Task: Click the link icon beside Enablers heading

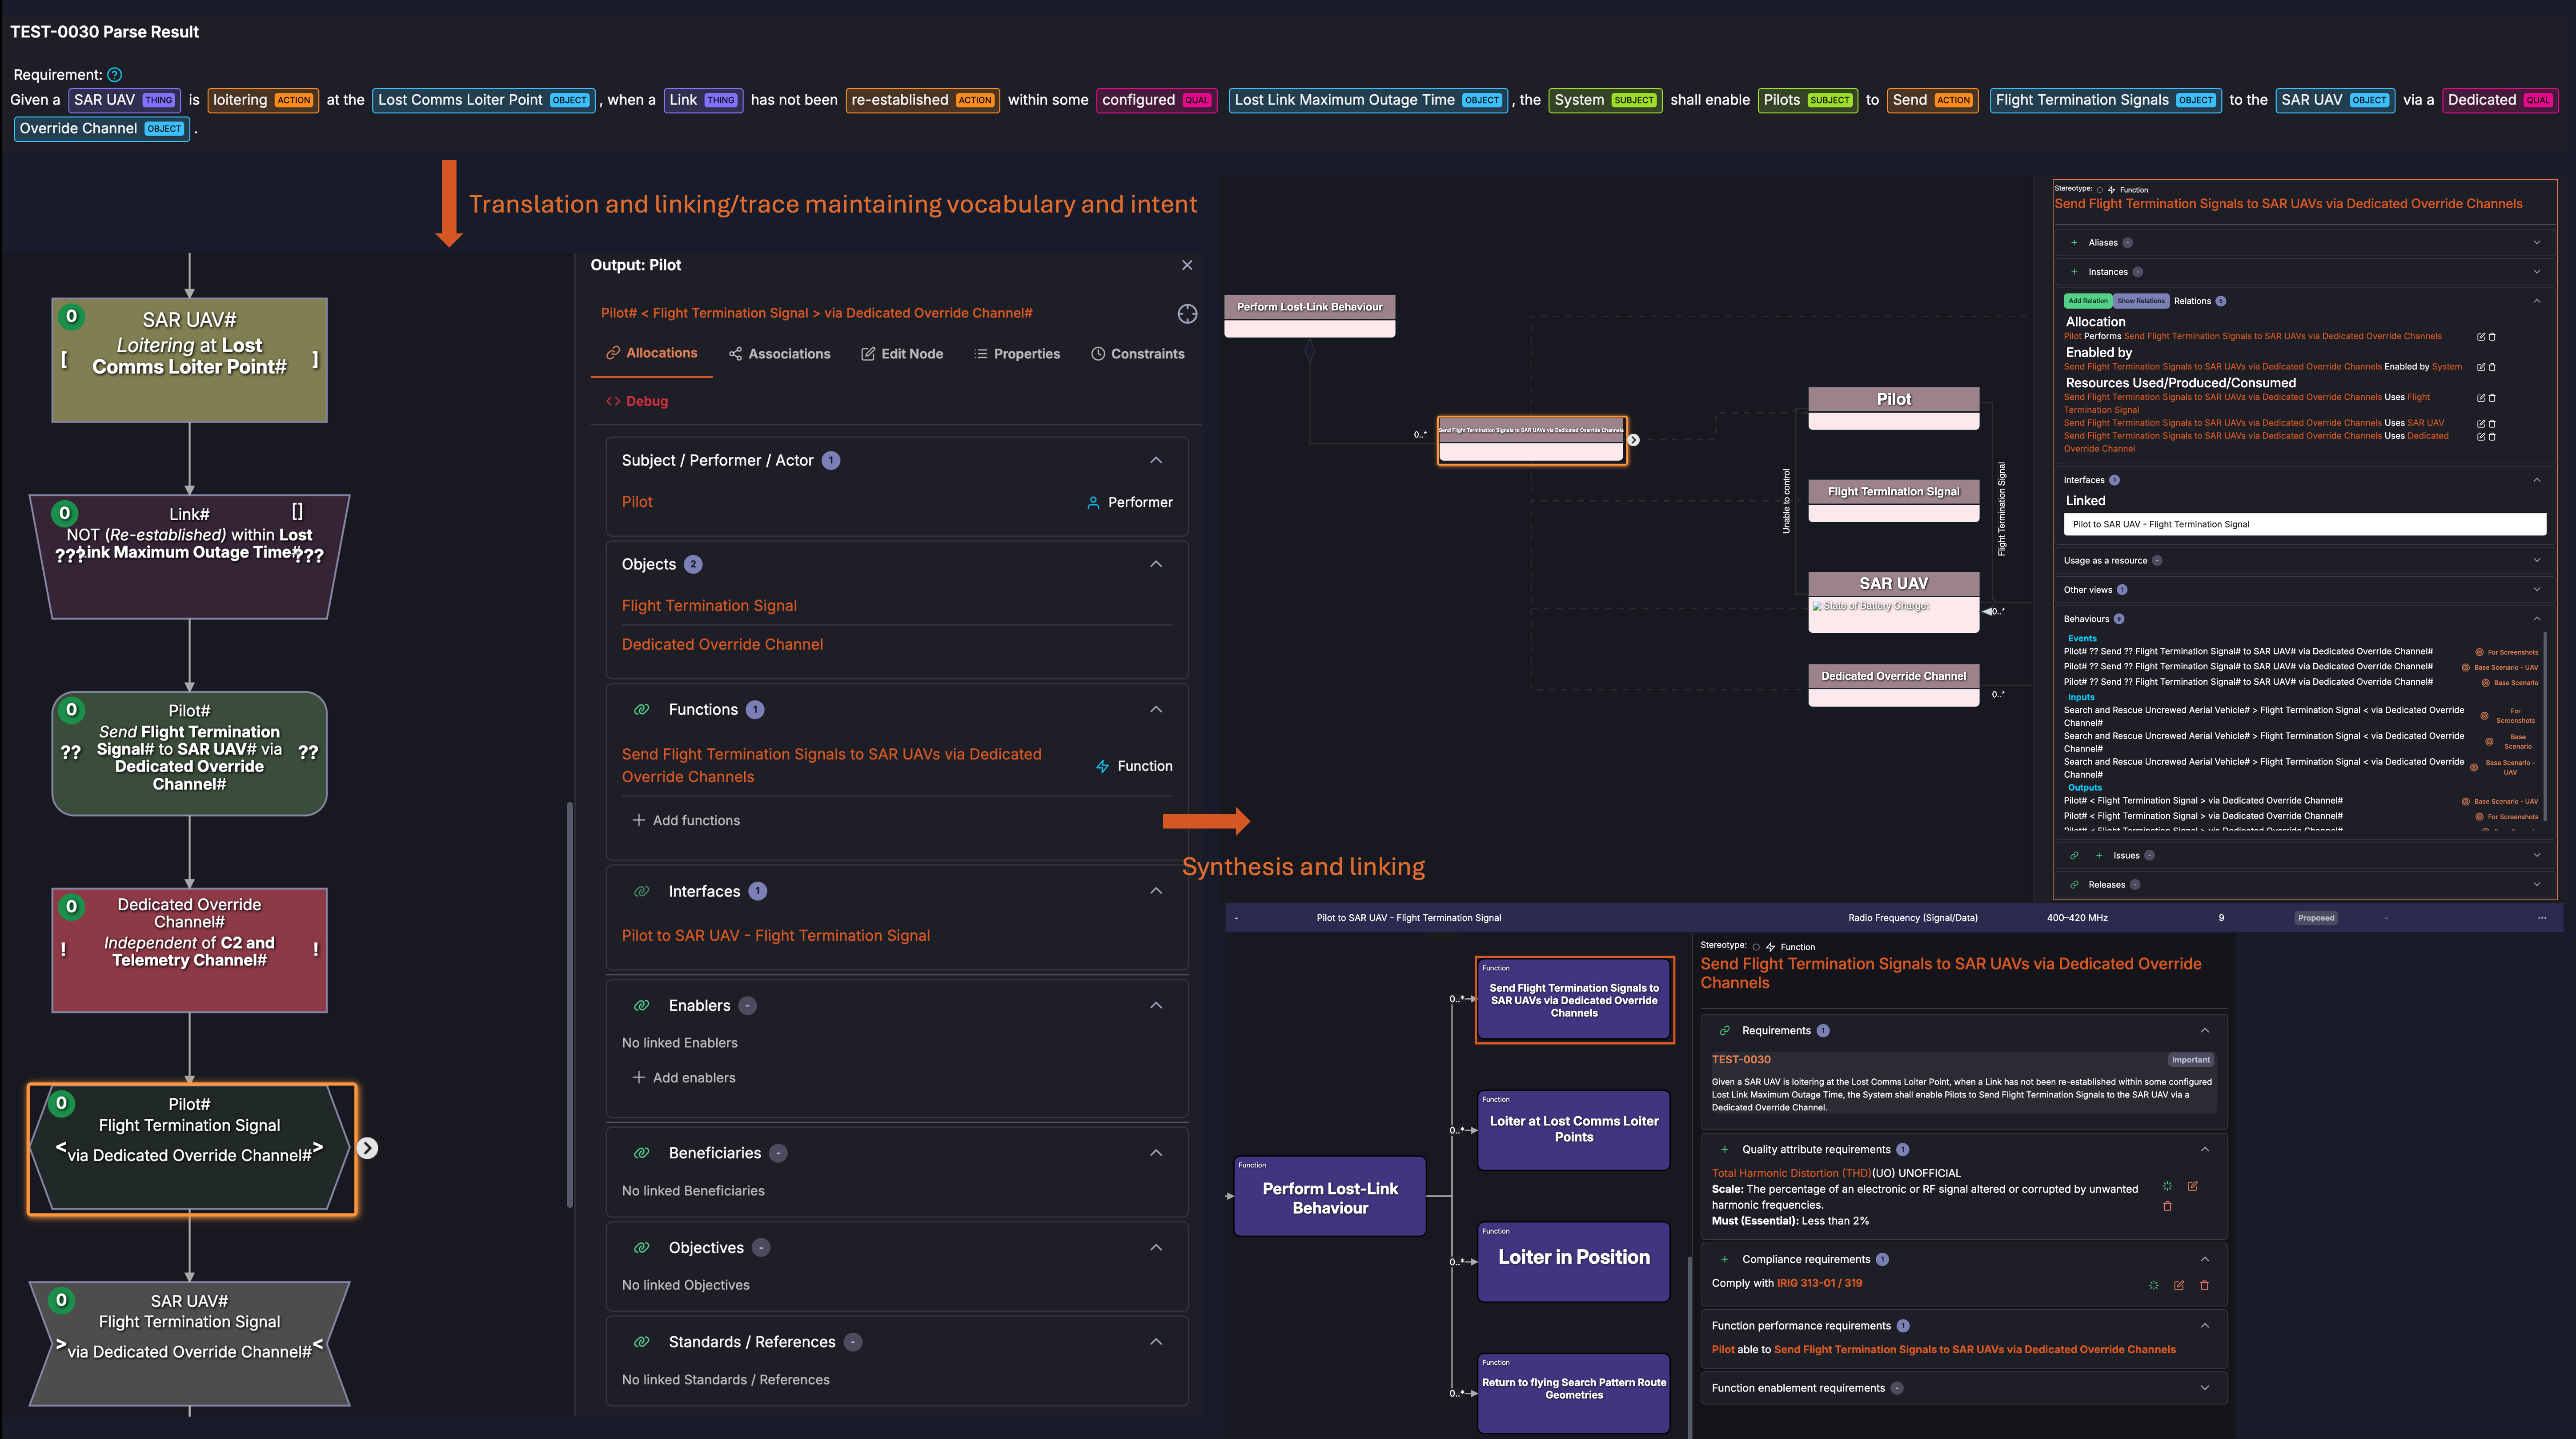Action: point(642,1006)
